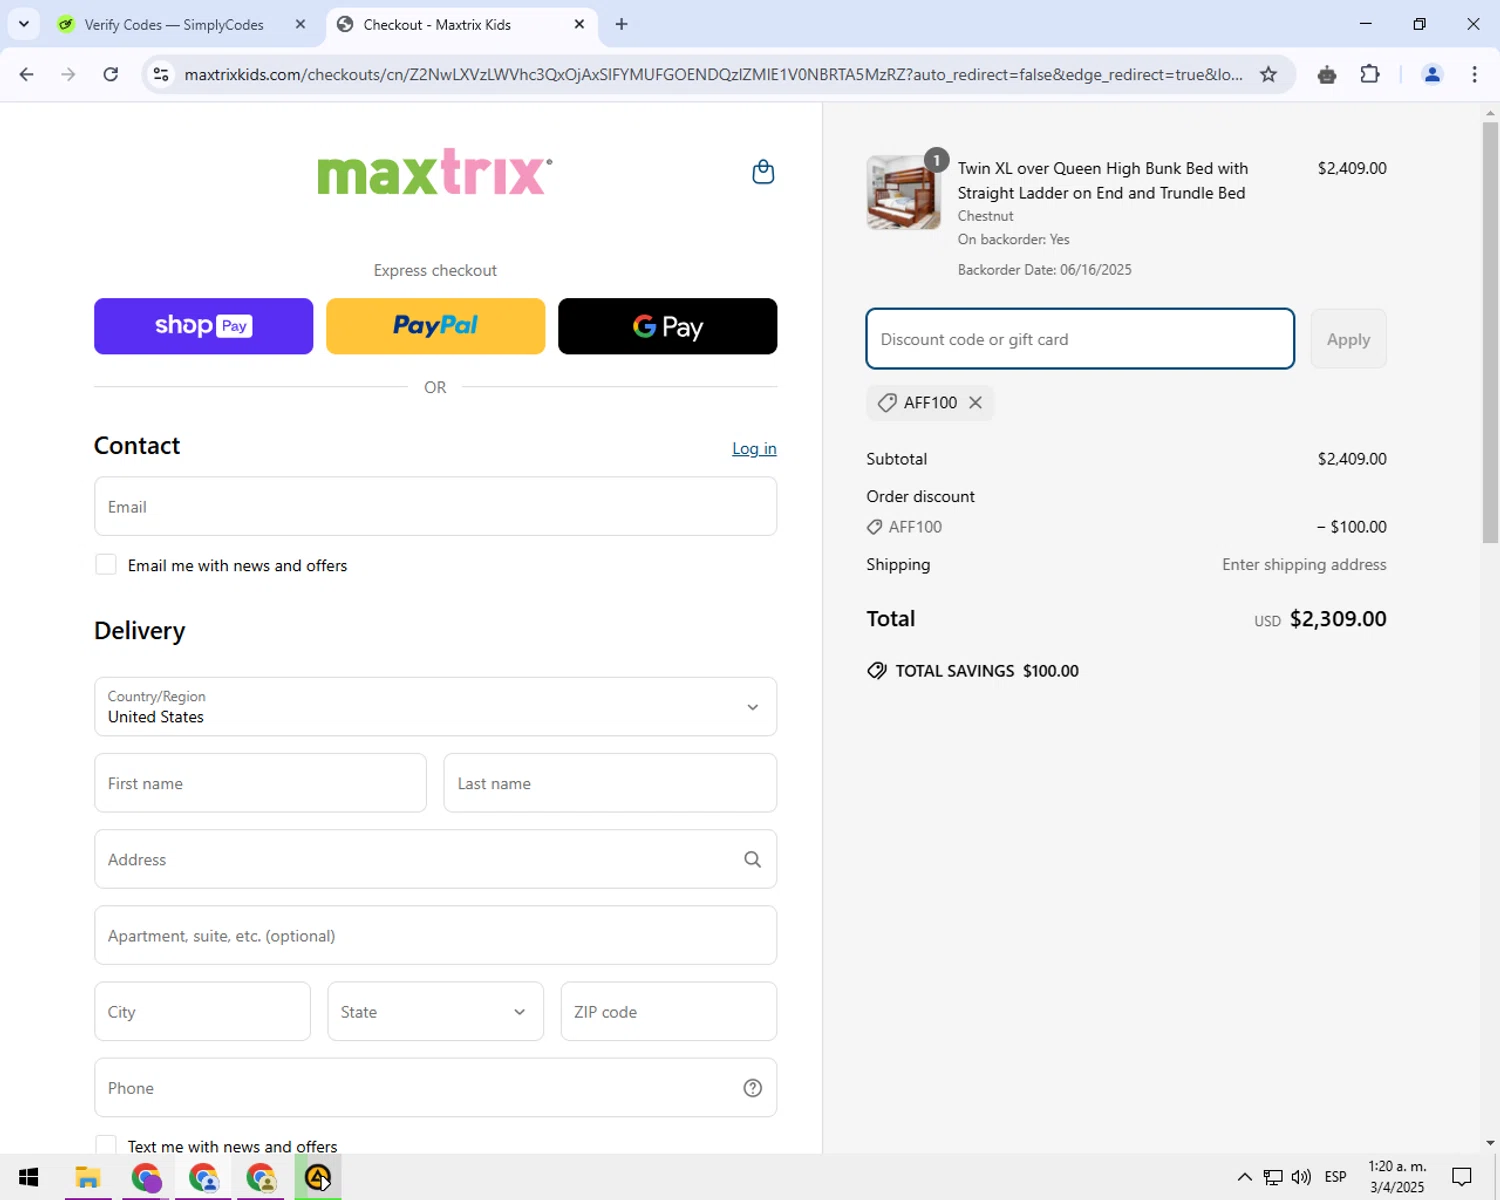Click the system clock showing 1:20 a. m.
Viewport: 1500px width, 1200px height.
[1397, 1177]
